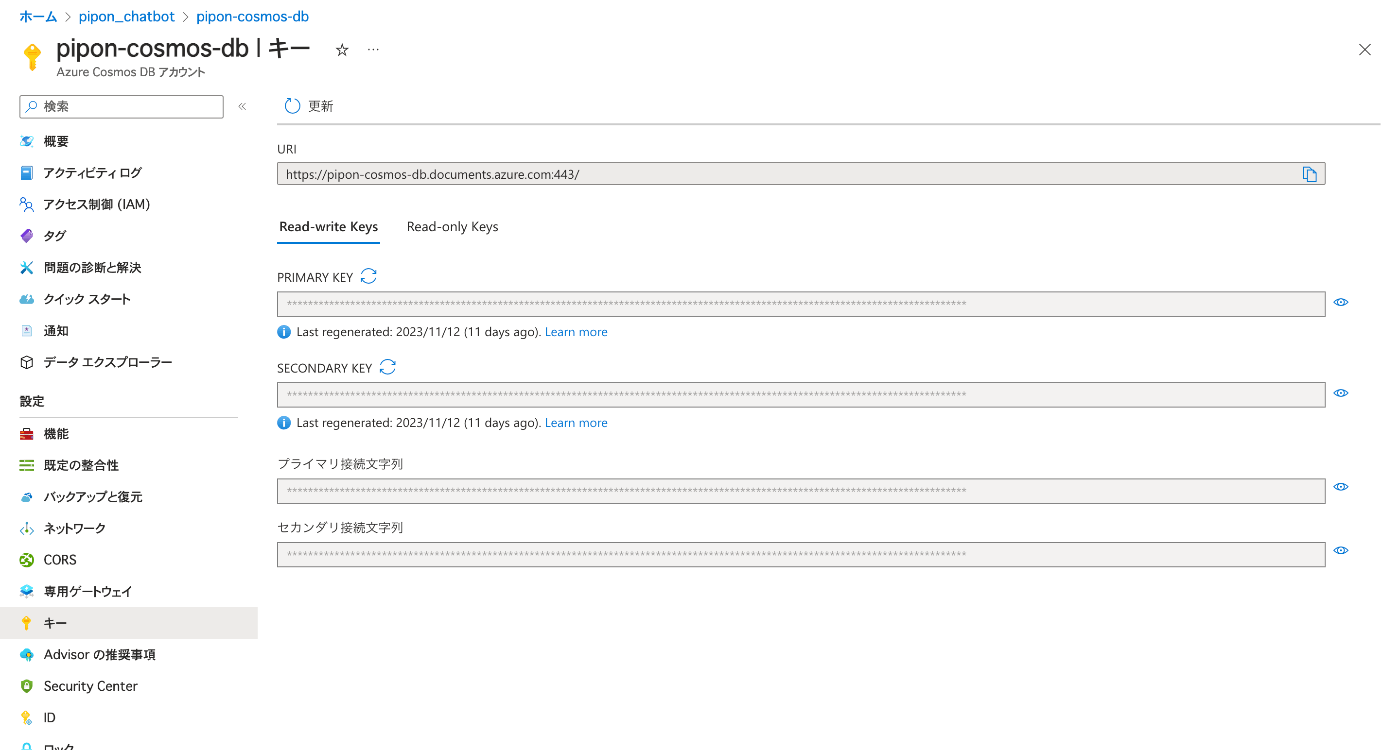Open the more options ellipsis menu

373,50
